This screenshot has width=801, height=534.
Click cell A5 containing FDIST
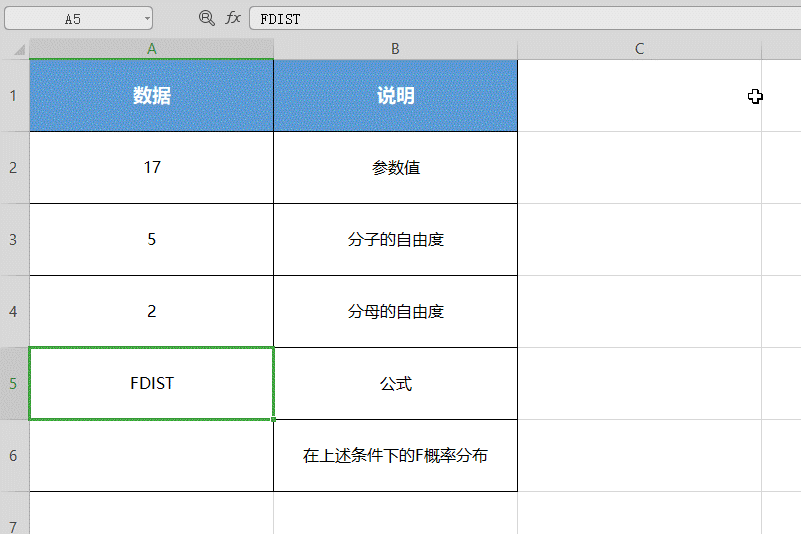(x=152, y=384)
